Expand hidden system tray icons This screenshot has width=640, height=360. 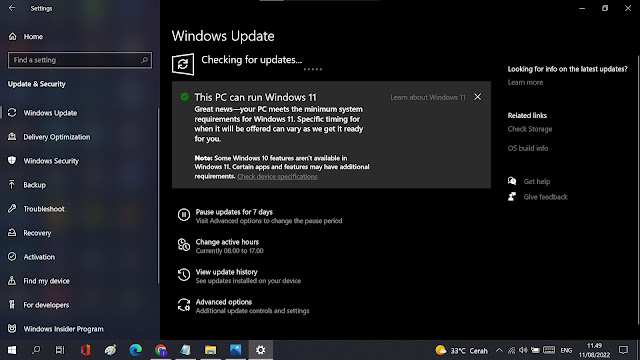tap(499, 350)
